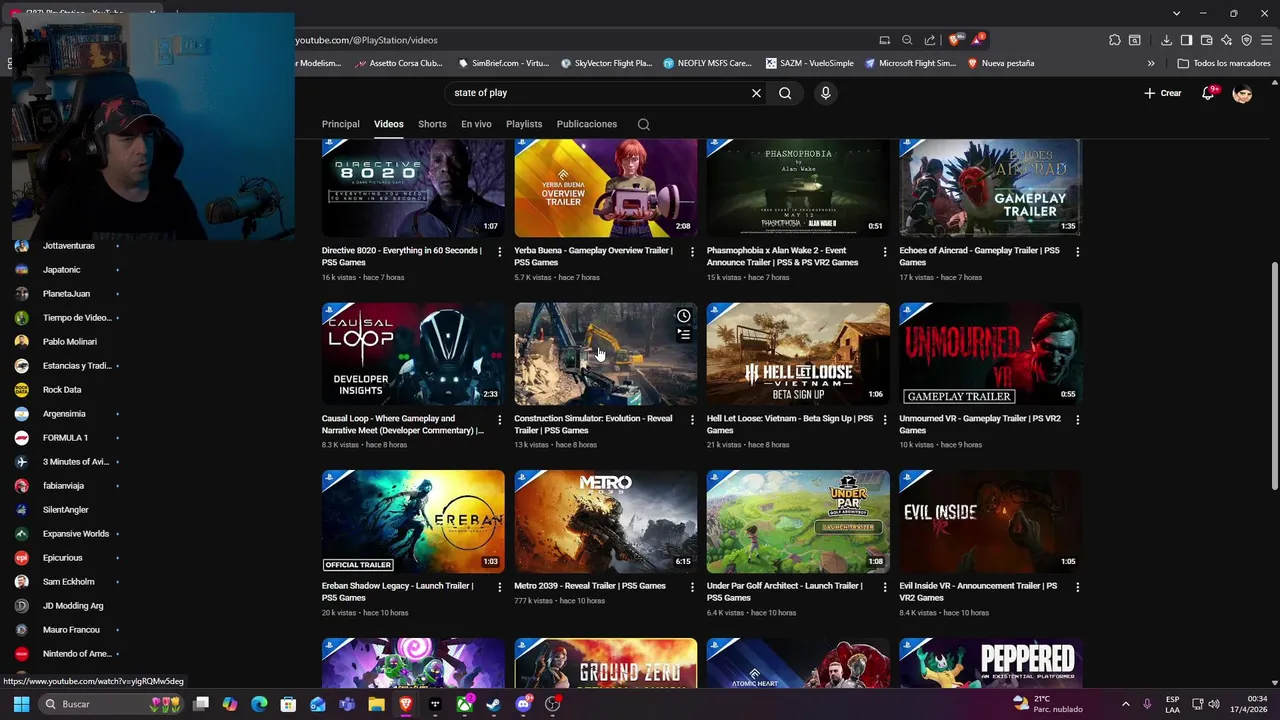
Task: Click the Crear button
Action: point(1163,93)
